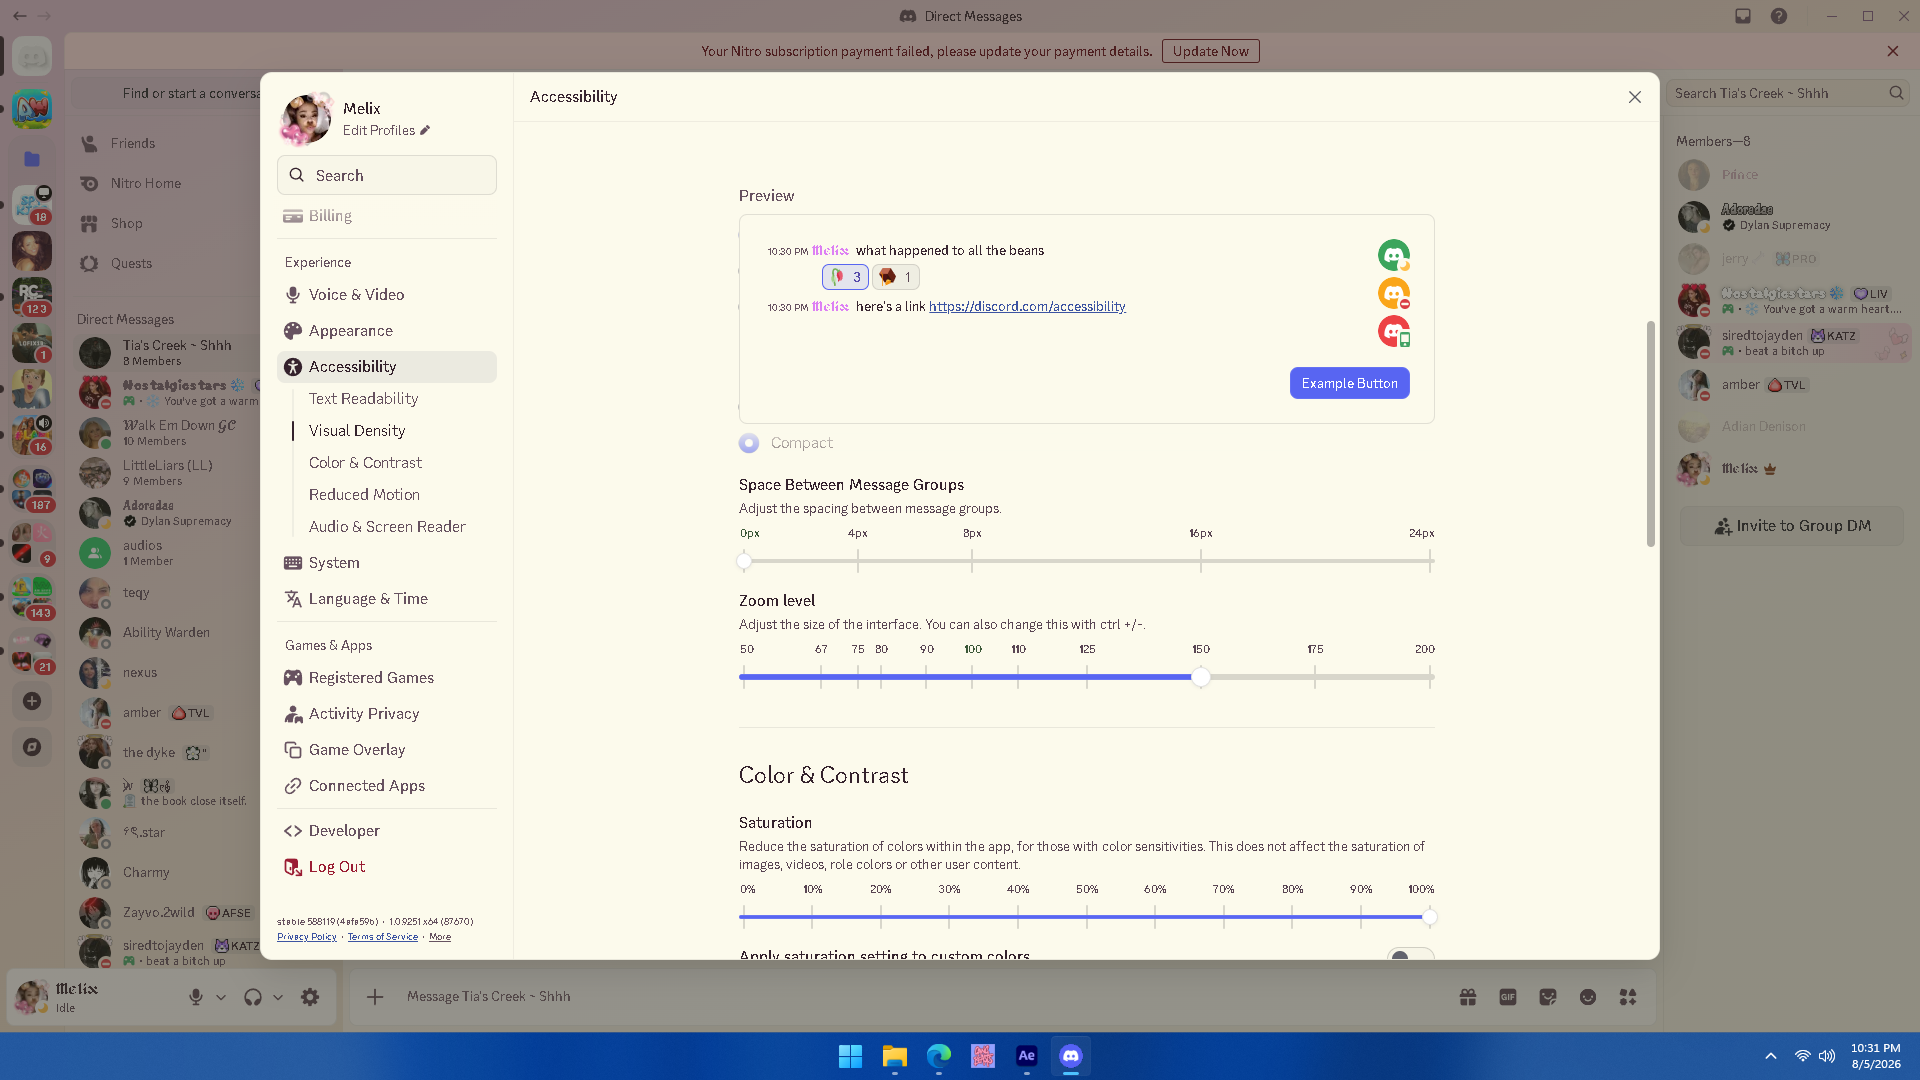Click the reaction with count 1
Viewport: 1920px width, 1080px height.
[896, 277]
